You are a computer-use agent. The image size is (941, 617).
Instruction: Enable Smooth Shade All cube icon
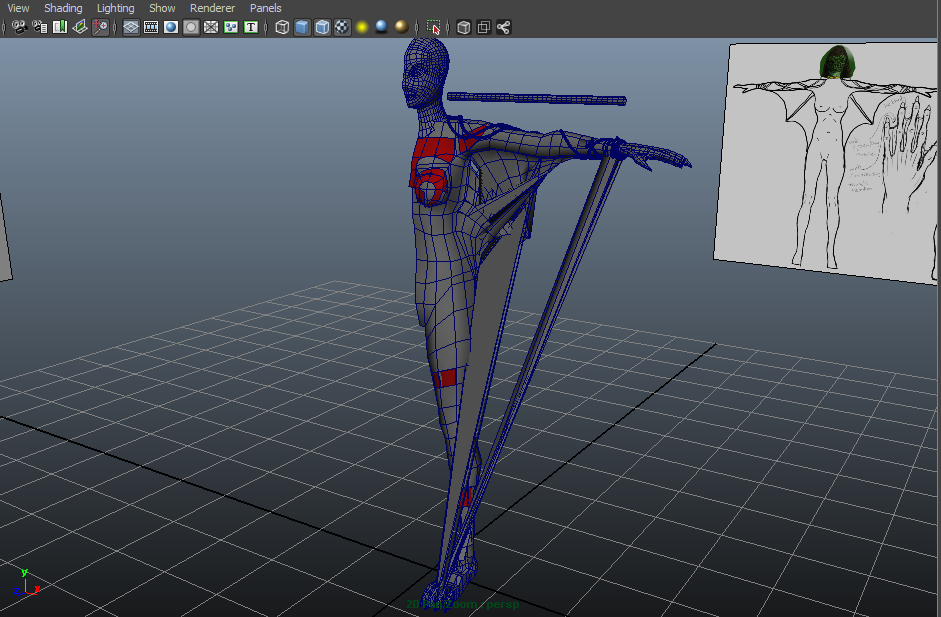click(x=302, y=27)
